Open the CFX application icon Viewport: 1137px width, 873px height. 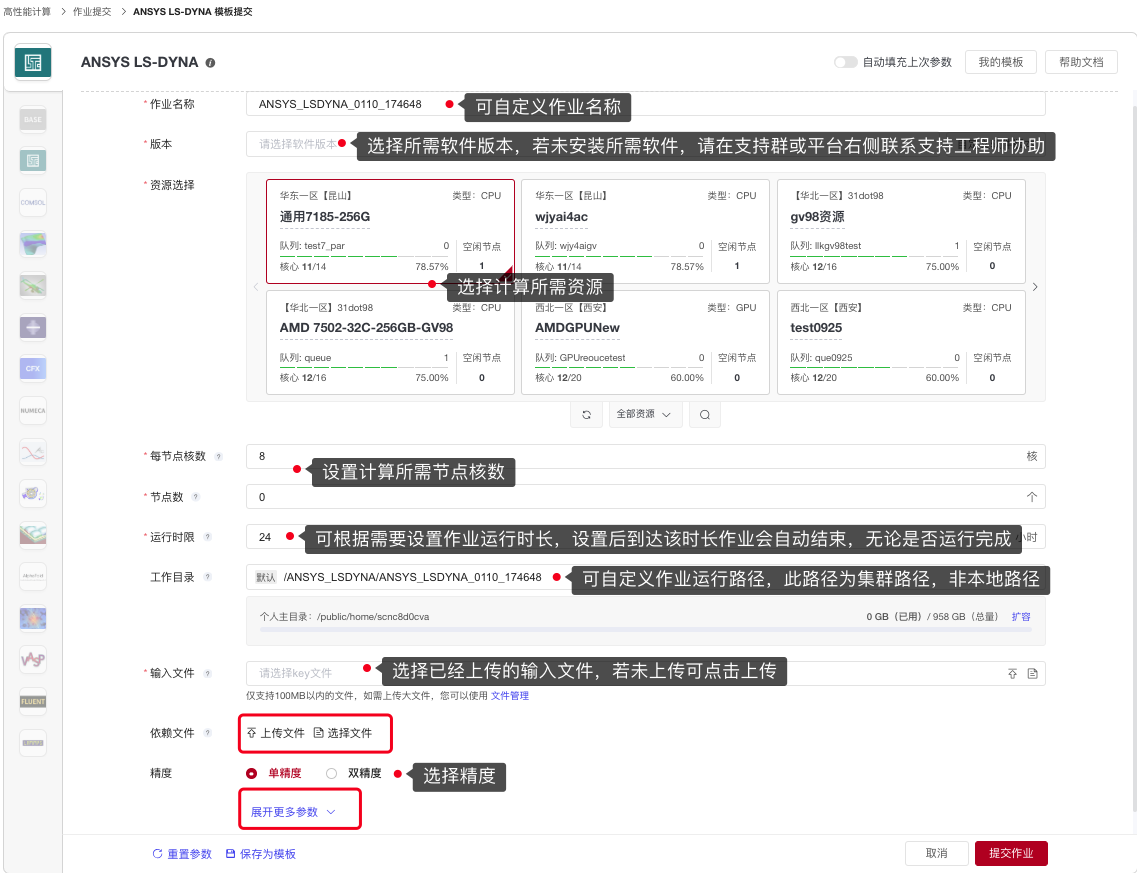pyautogui.click(x=33, y=368)
